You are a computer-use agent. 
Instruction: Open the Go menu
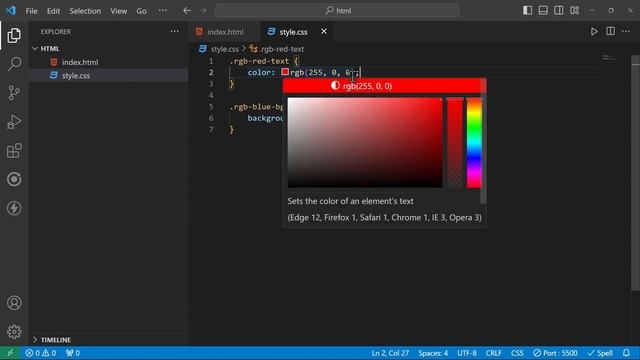pyautogui.click(x=141, y=11)
